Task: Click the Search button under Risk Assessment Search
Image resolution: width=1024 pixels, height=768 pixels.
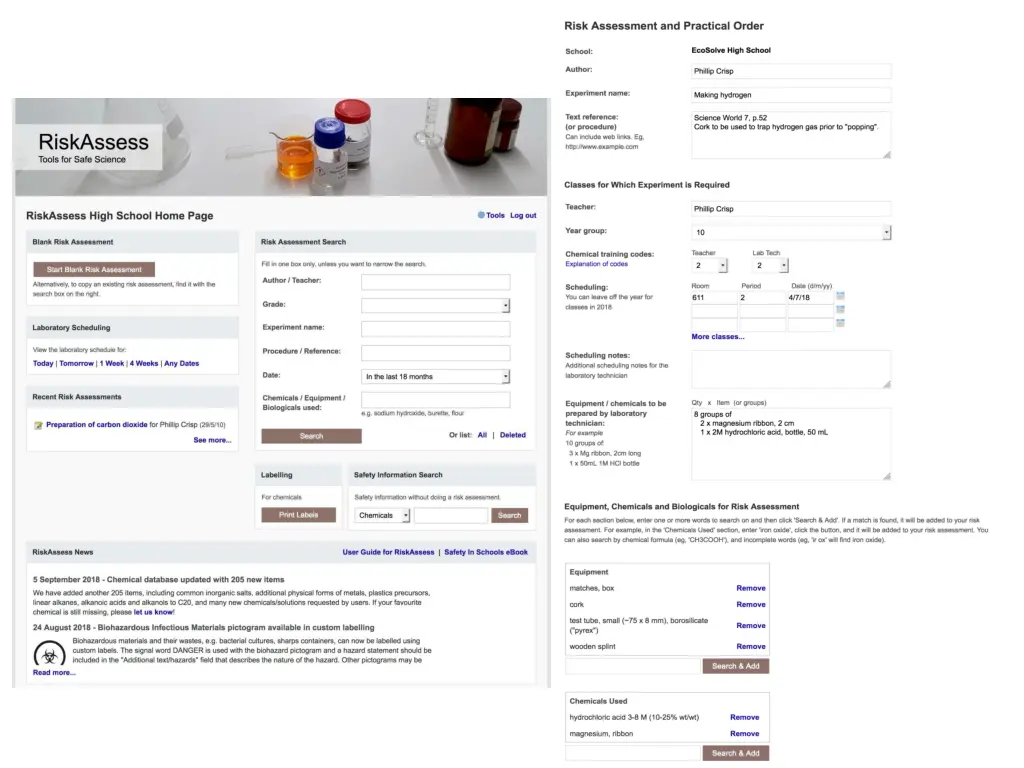Action: [312, 436]
